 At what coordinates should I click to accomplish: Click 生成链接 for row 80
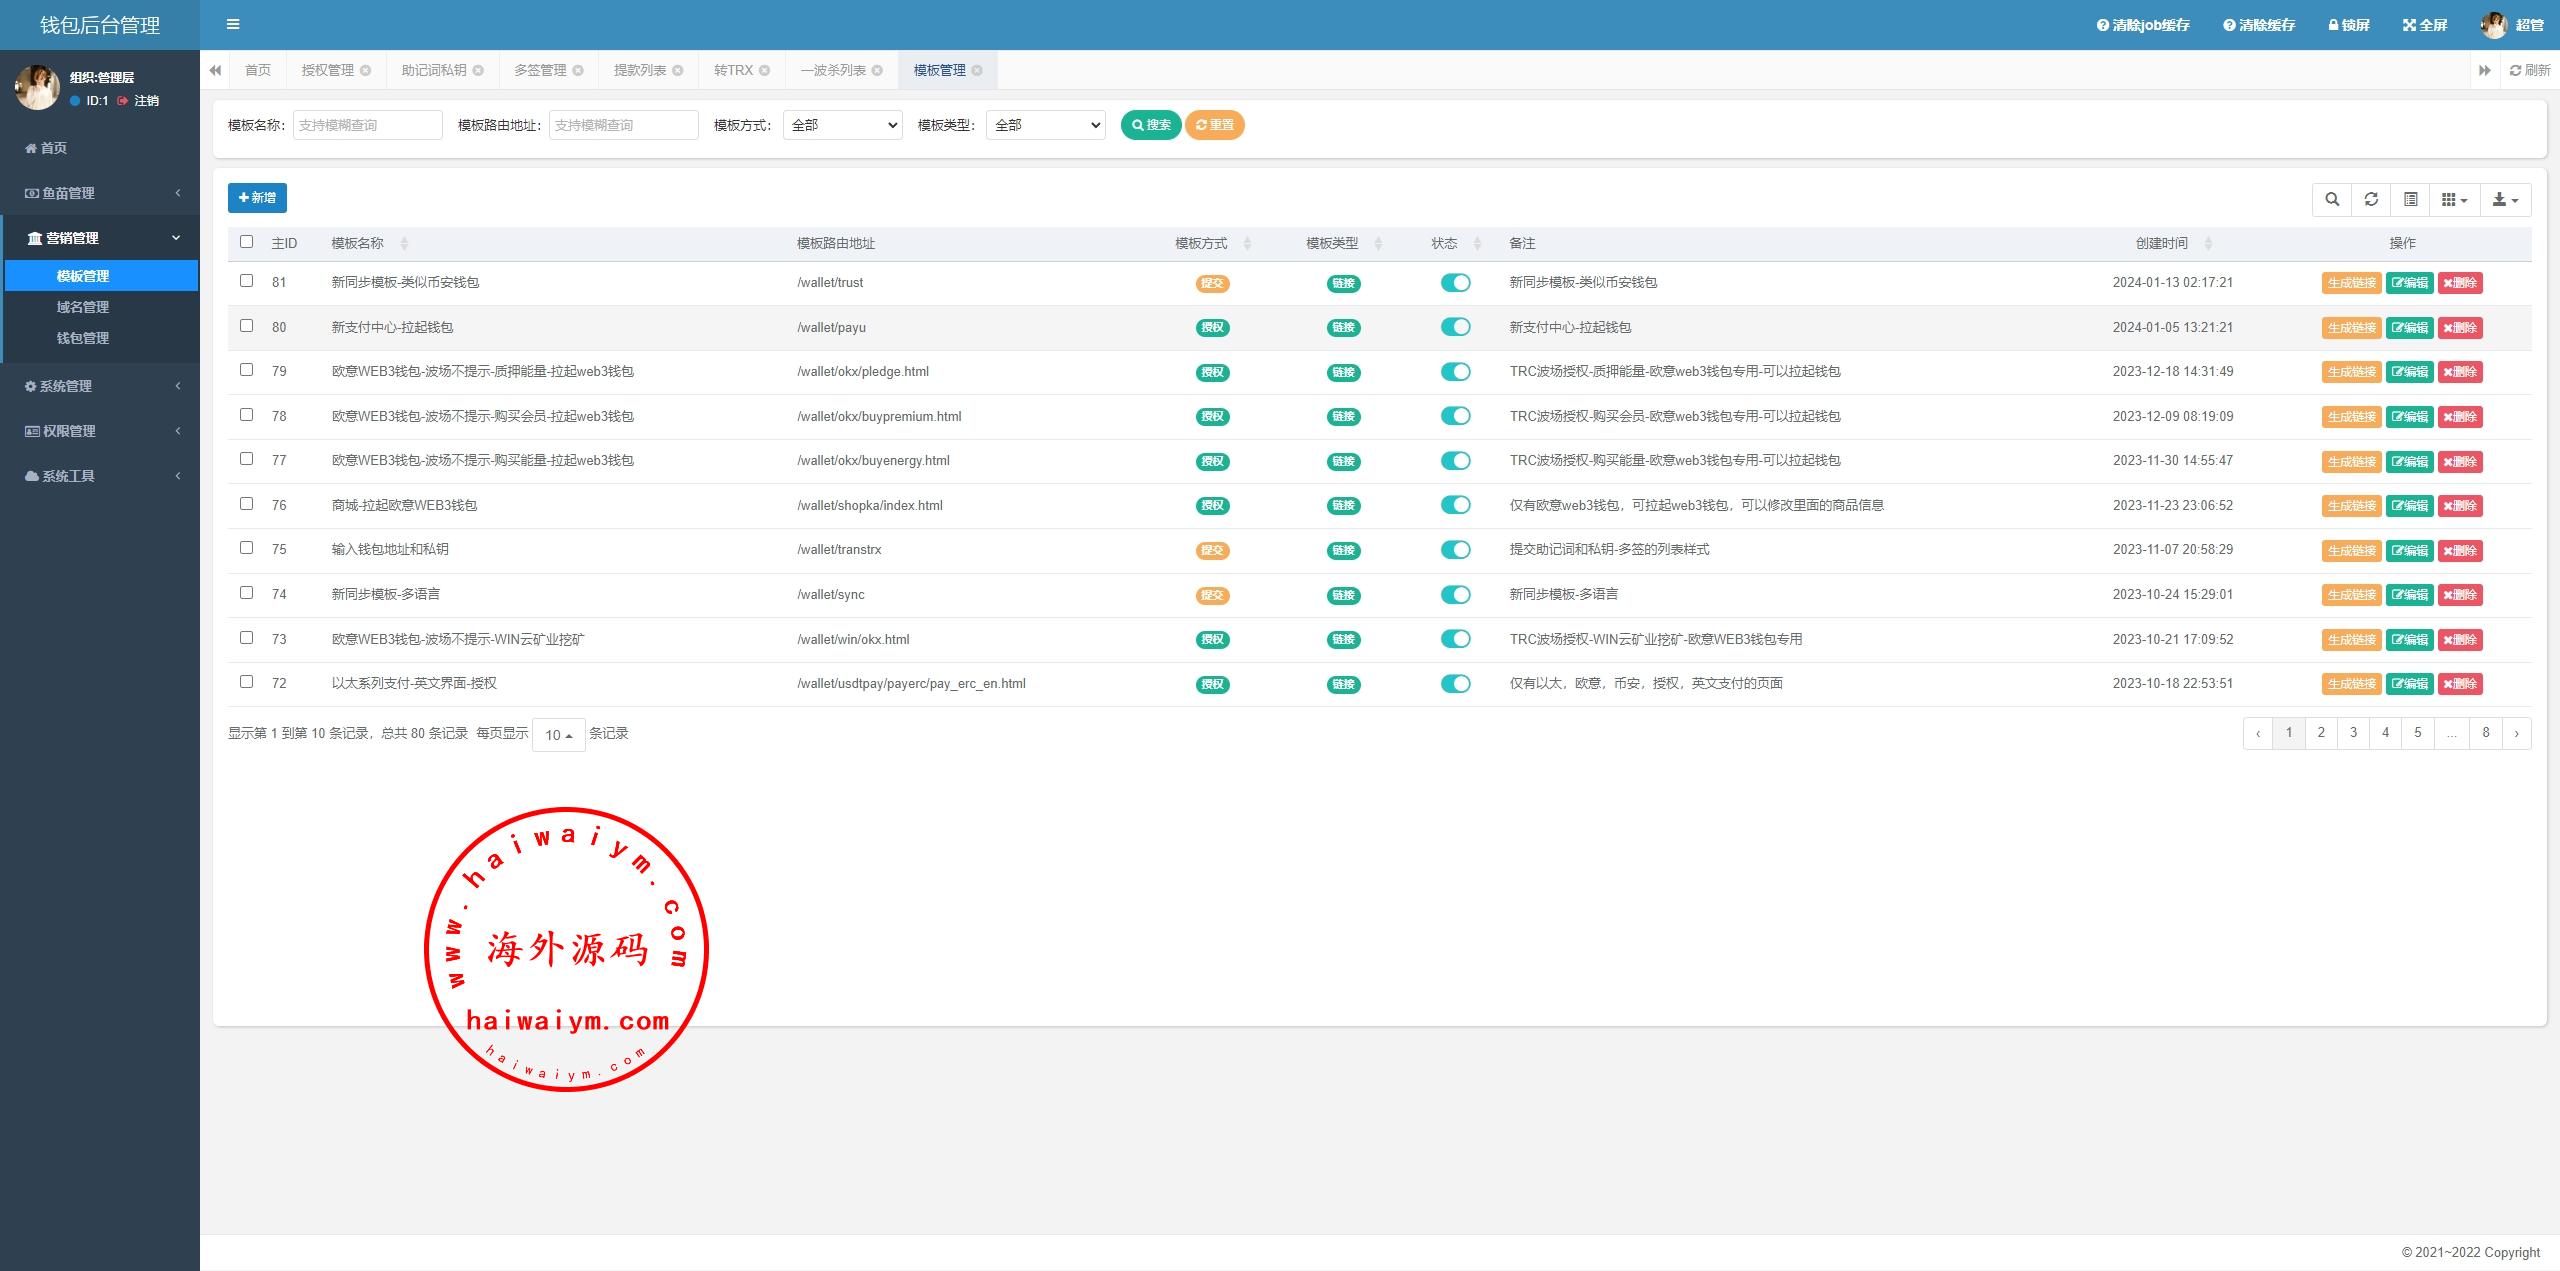pyautogui.click(x=2351, y=328)
